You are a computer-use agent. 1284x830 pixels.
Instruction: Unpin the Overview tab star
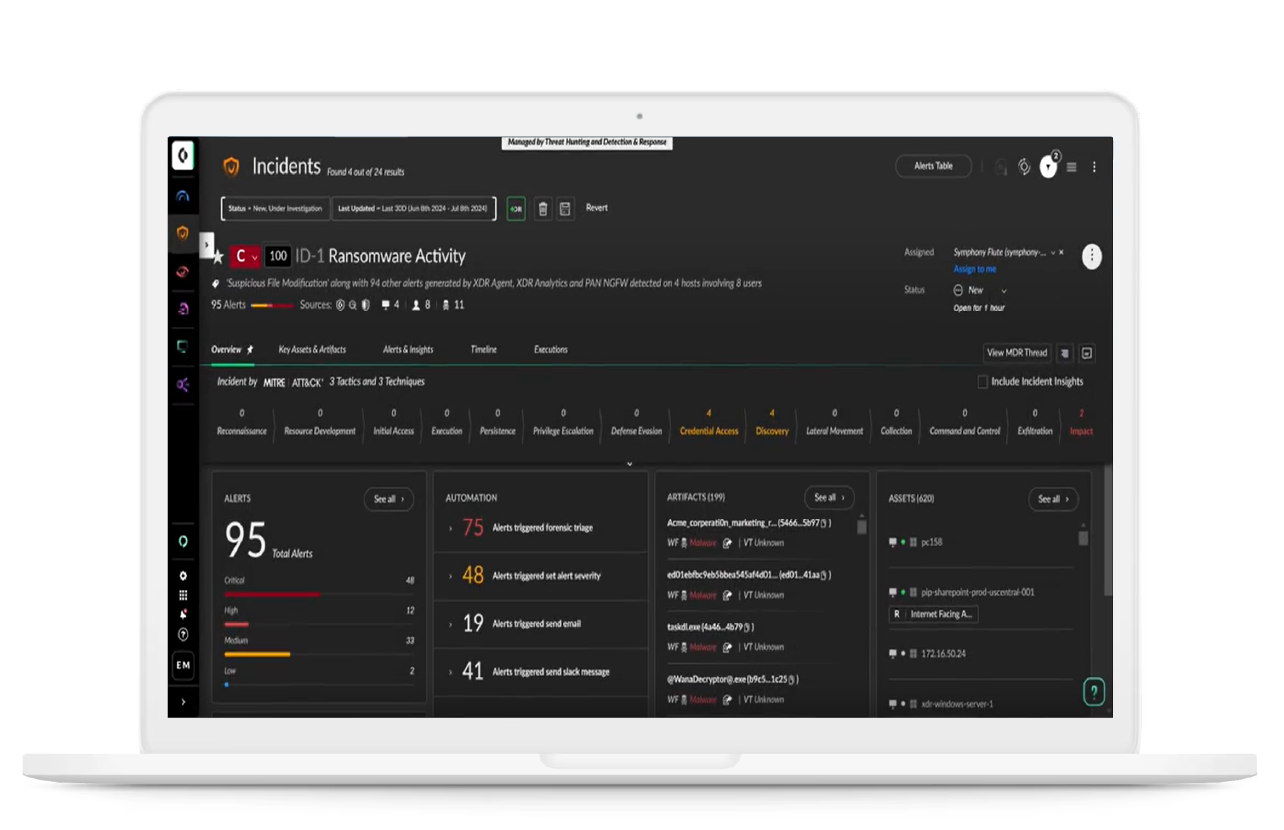(249, 349)
